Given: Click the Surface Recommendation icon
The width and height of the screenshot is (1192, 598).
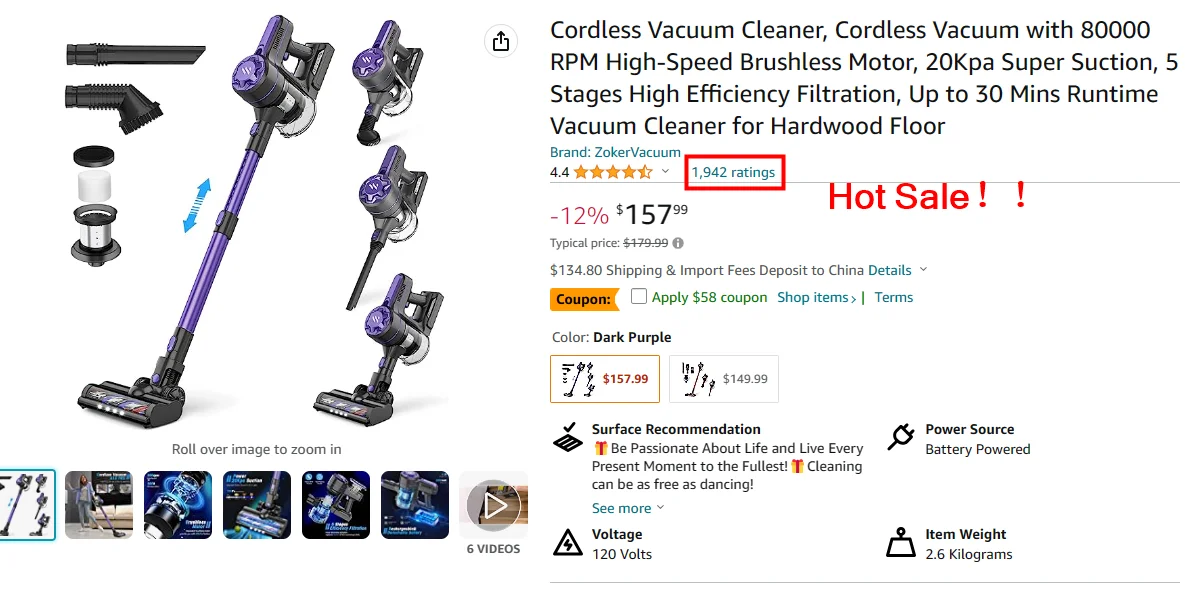Looking at the screenshot, I should coord(568,438).
